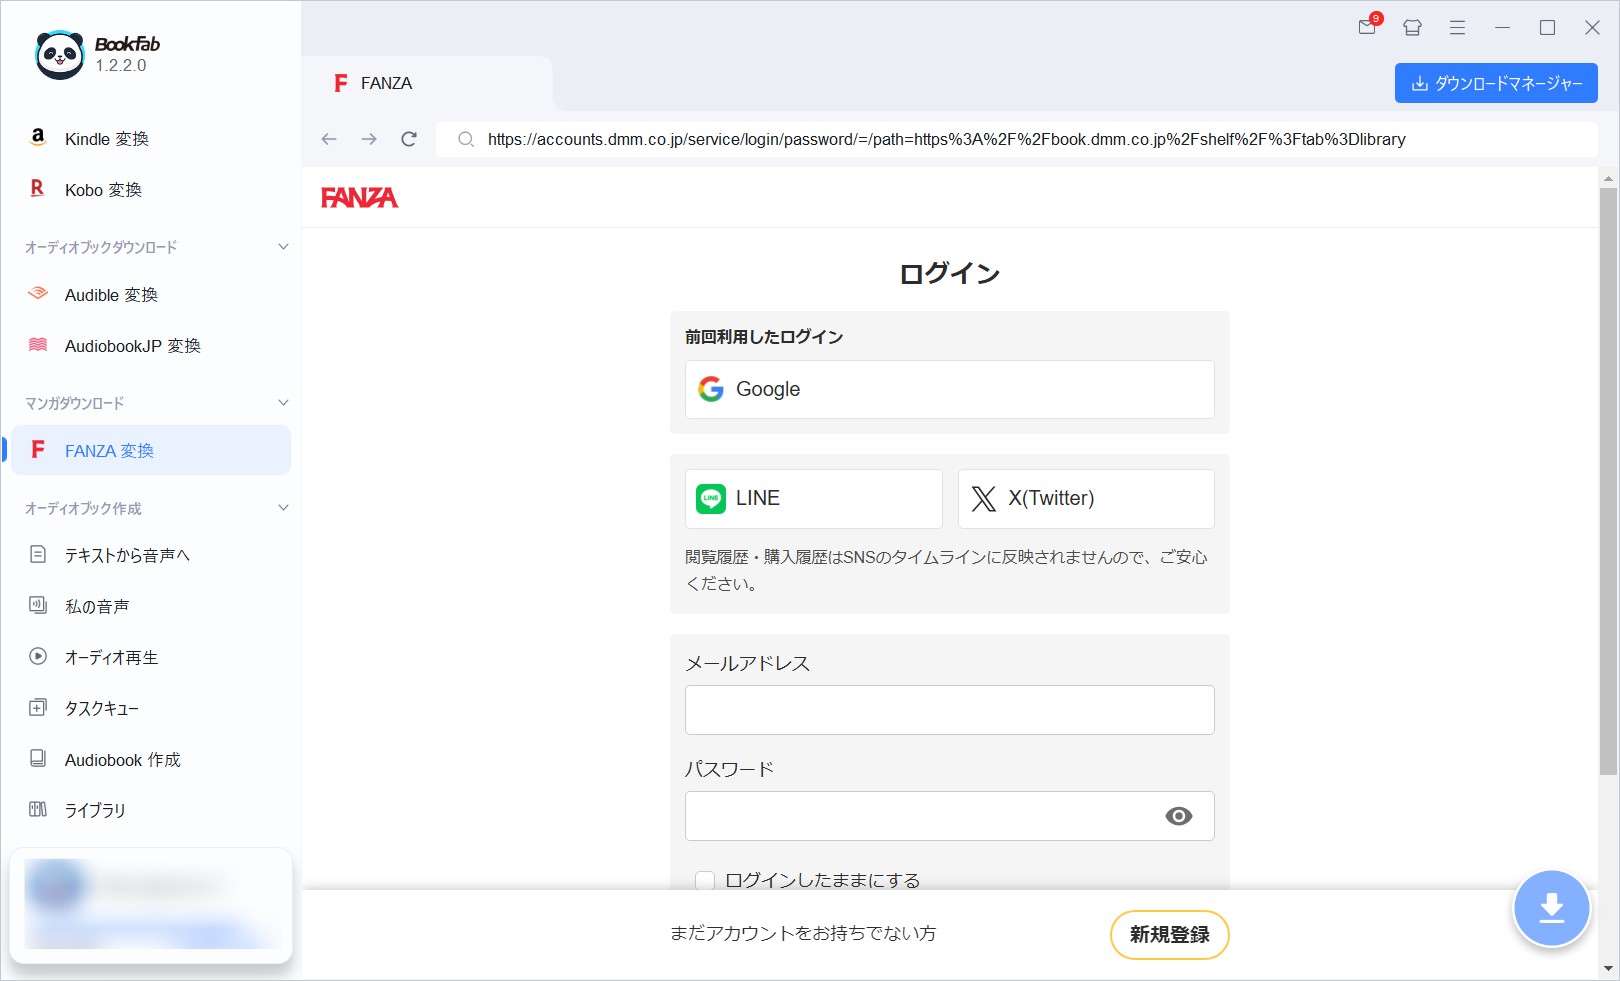Check the ログインしたままにする checkbox
Viewport: 1620px width, 981px height.
(705, 880)
